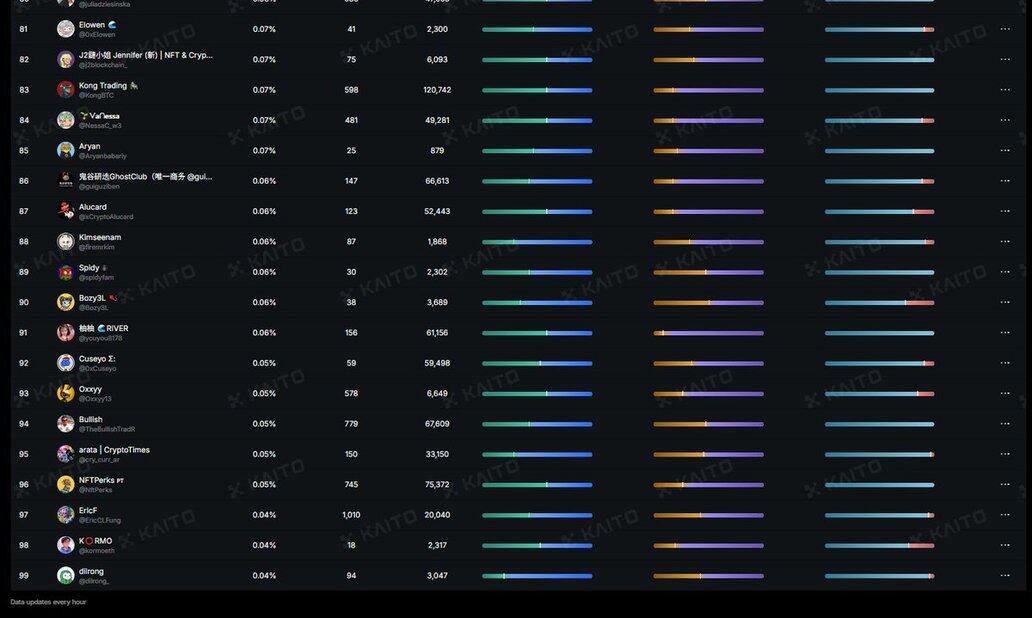Click Cuseyo's profile avatar
Screen dimensions: 1032x618
click(66, 363)
